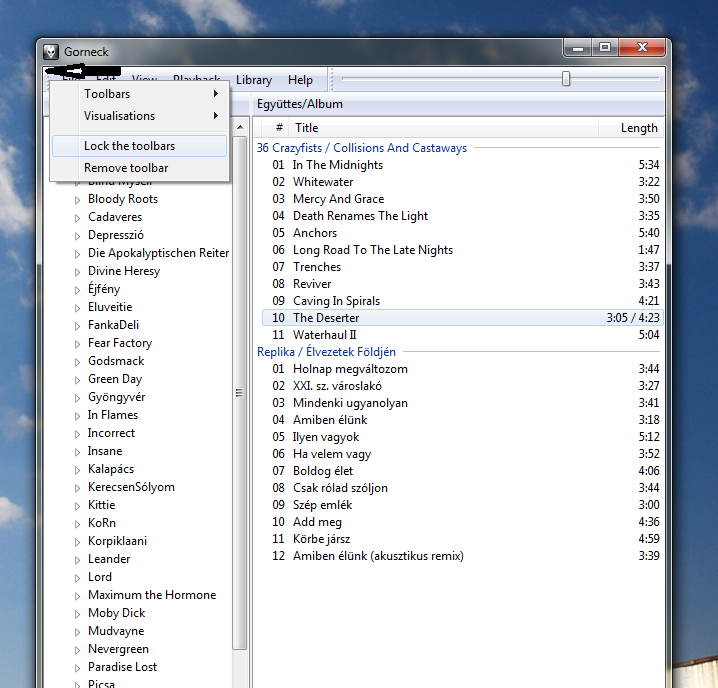Screen dimensions: 718x688
Task: Select Kalapács in the library tree
Action: 111,469
